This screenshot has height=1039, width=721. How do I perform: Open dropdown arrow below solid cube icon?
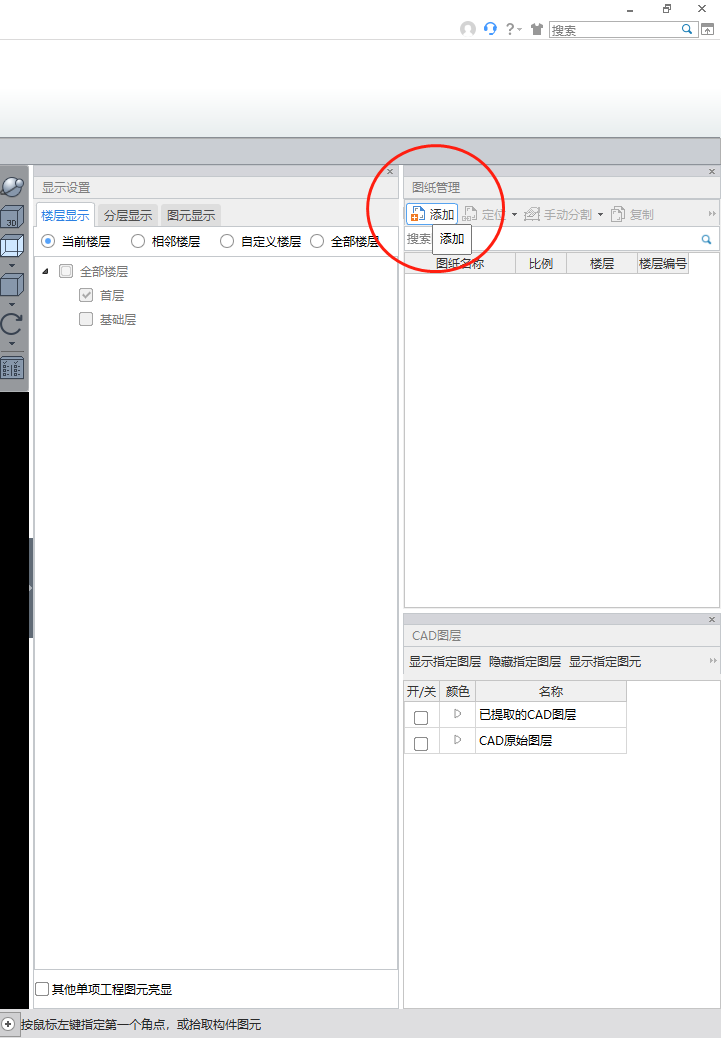pyautogui.click(x=12, y=305)
